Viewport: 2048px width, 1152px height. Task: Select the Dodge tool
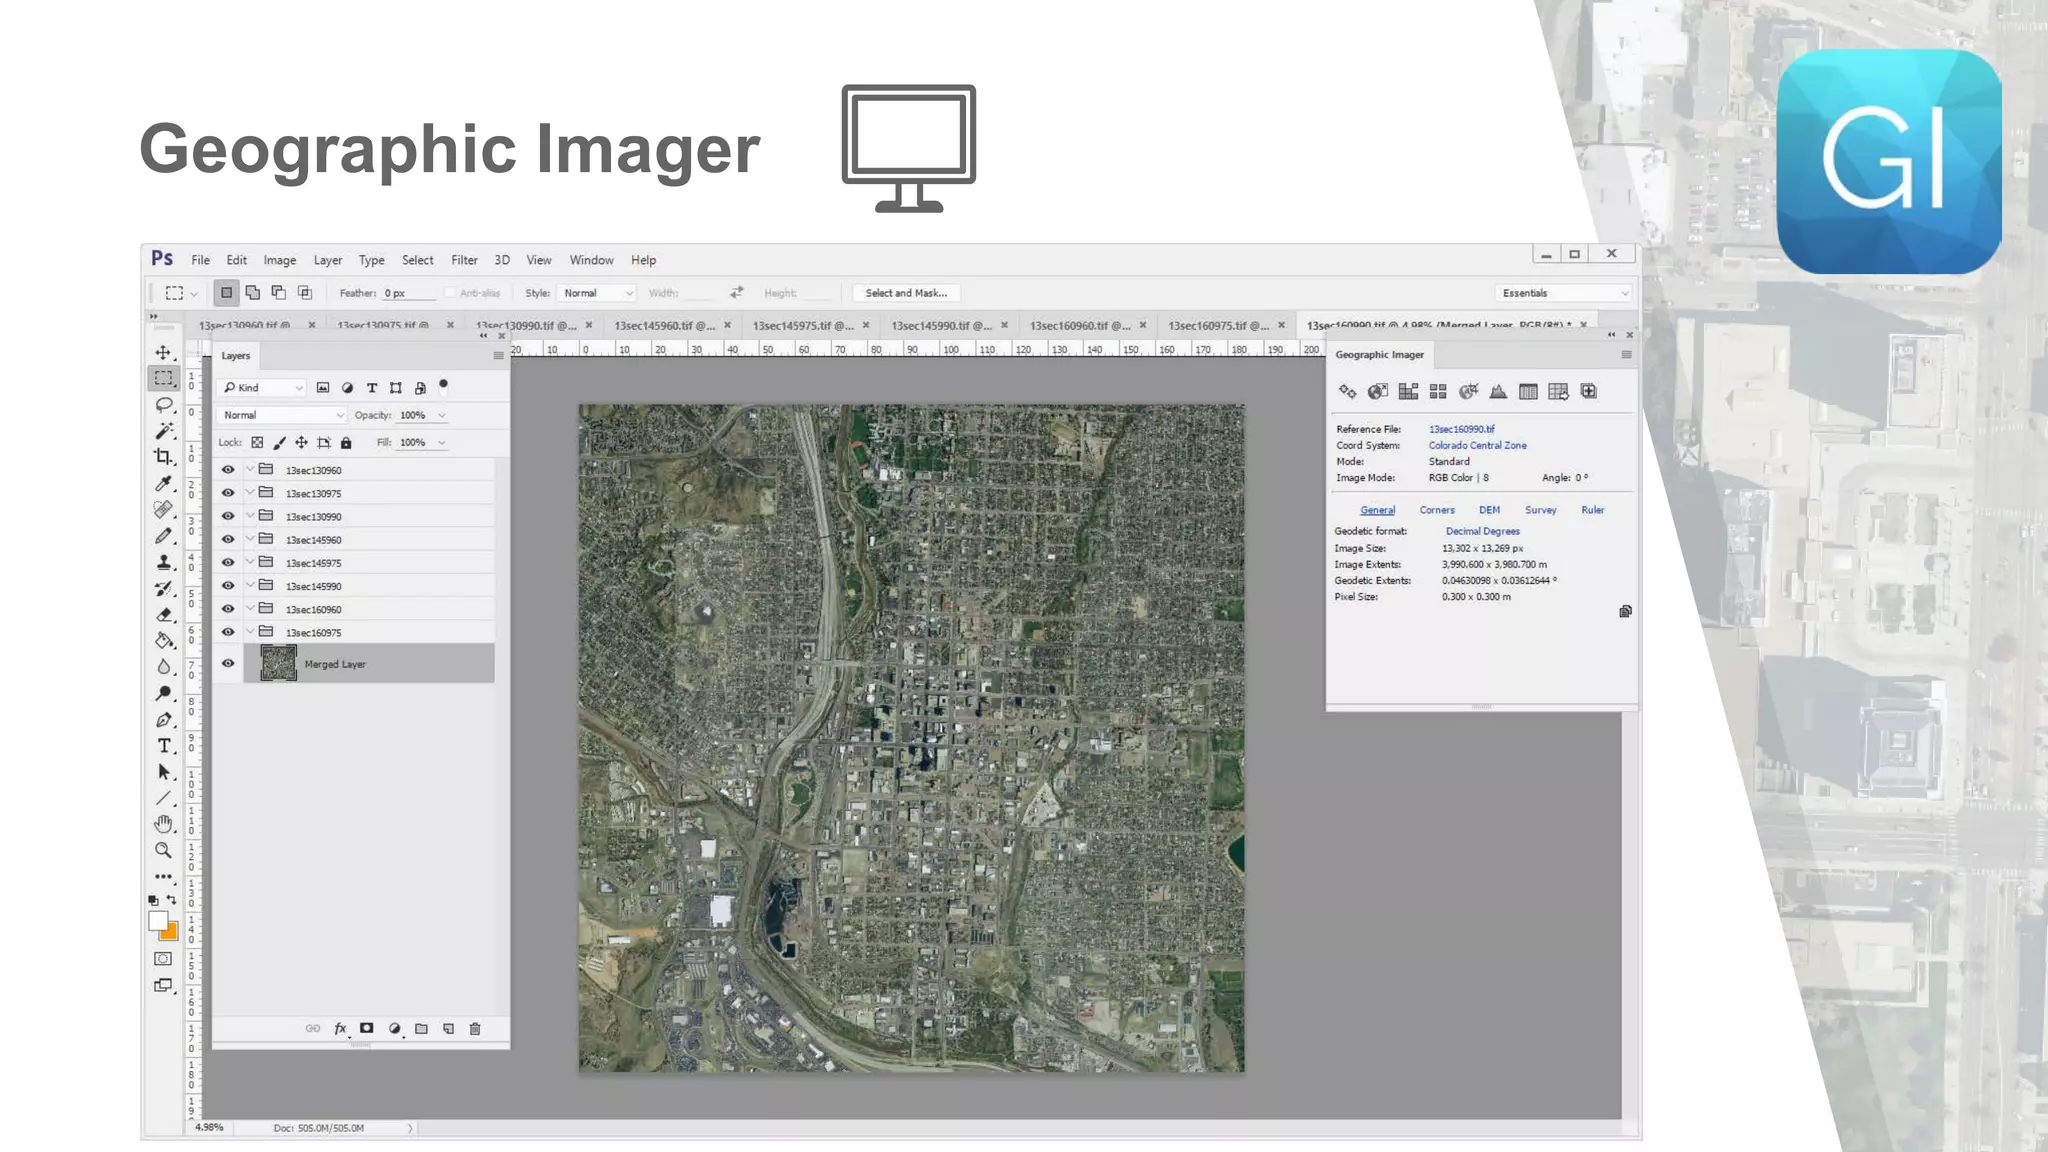click(x=163, y=693)
